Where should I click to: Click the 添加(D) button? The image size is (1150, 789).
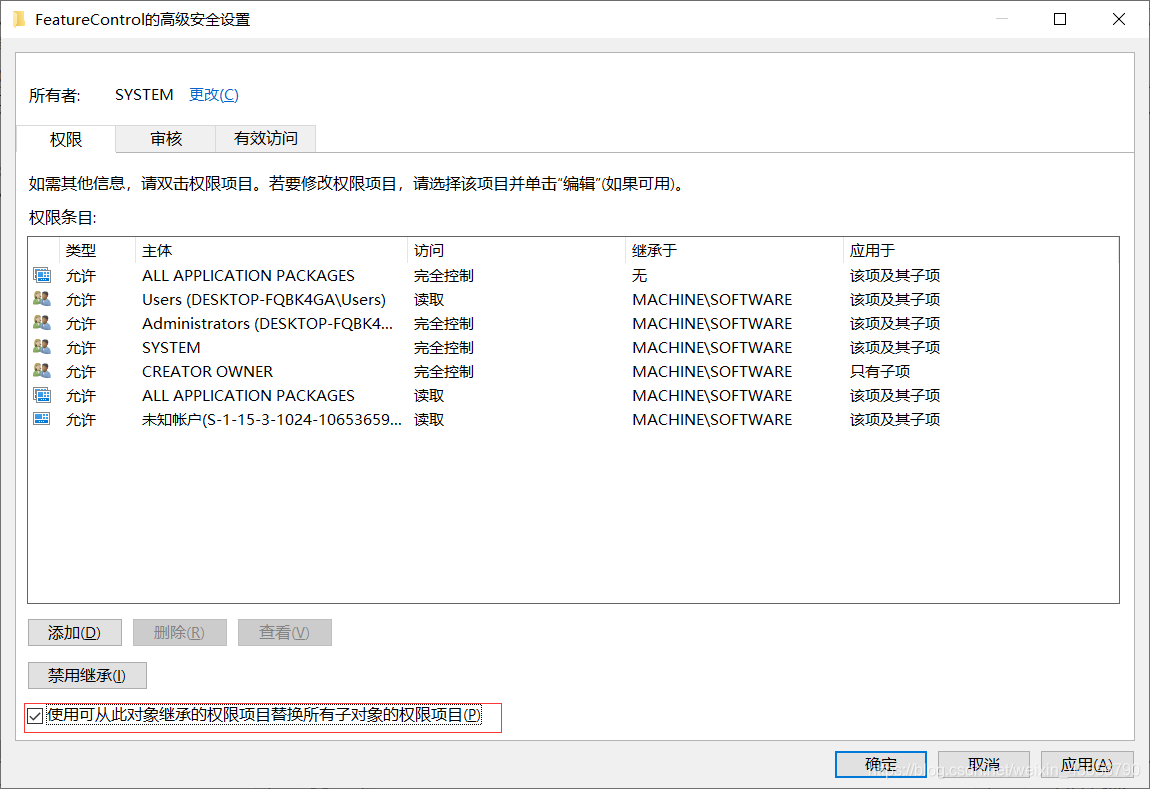tap(75, 632)
